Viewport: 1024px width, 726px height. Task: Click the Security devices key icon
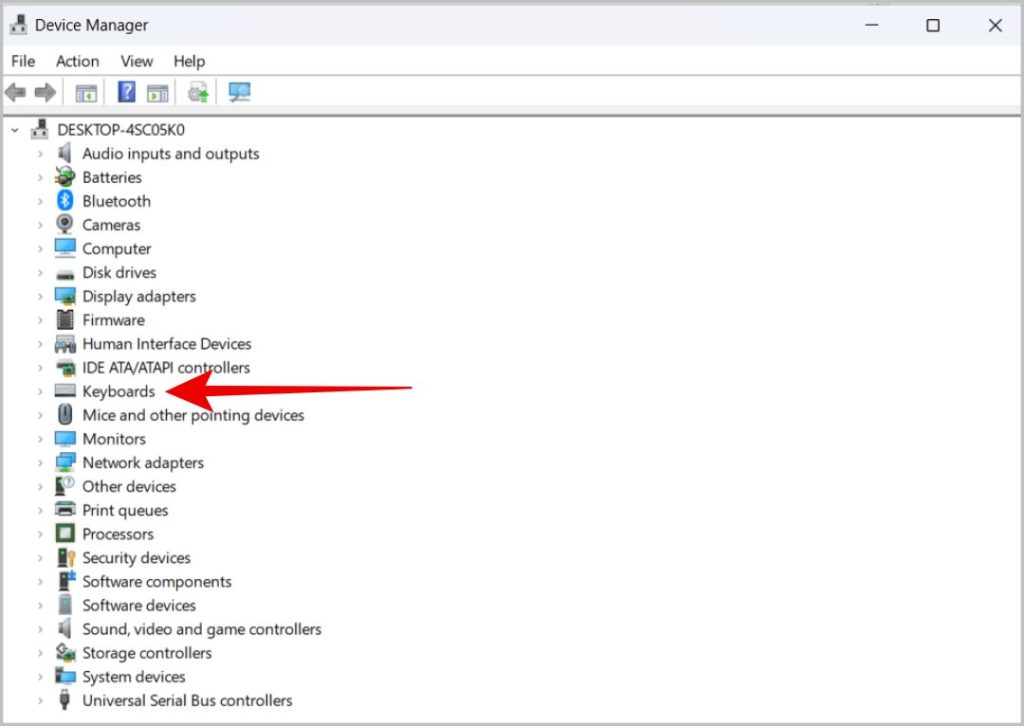coord(66,558)
